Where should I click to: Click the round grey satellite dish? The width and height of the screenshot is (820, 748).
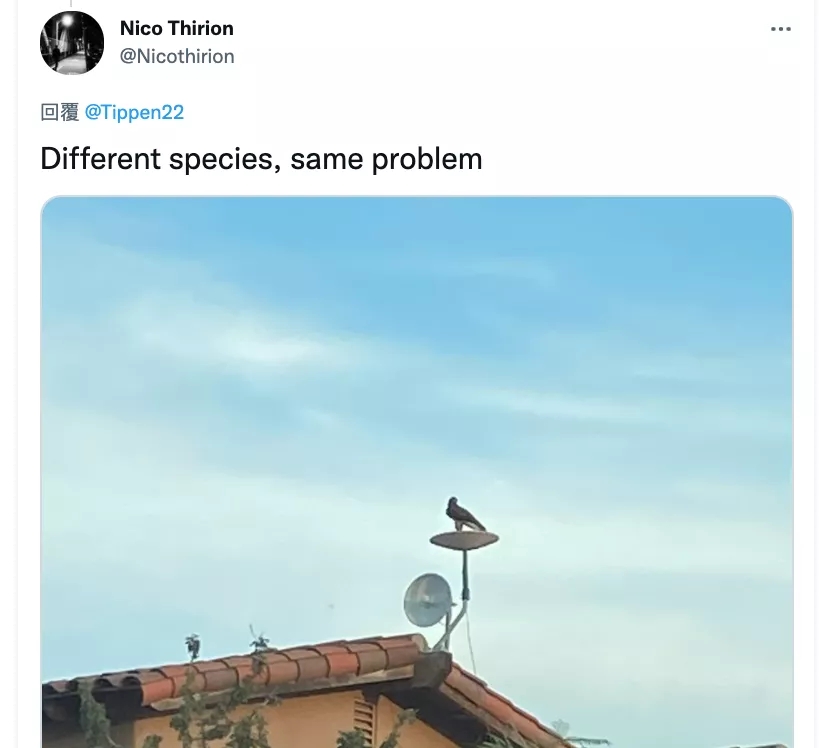tap(427, 600)
